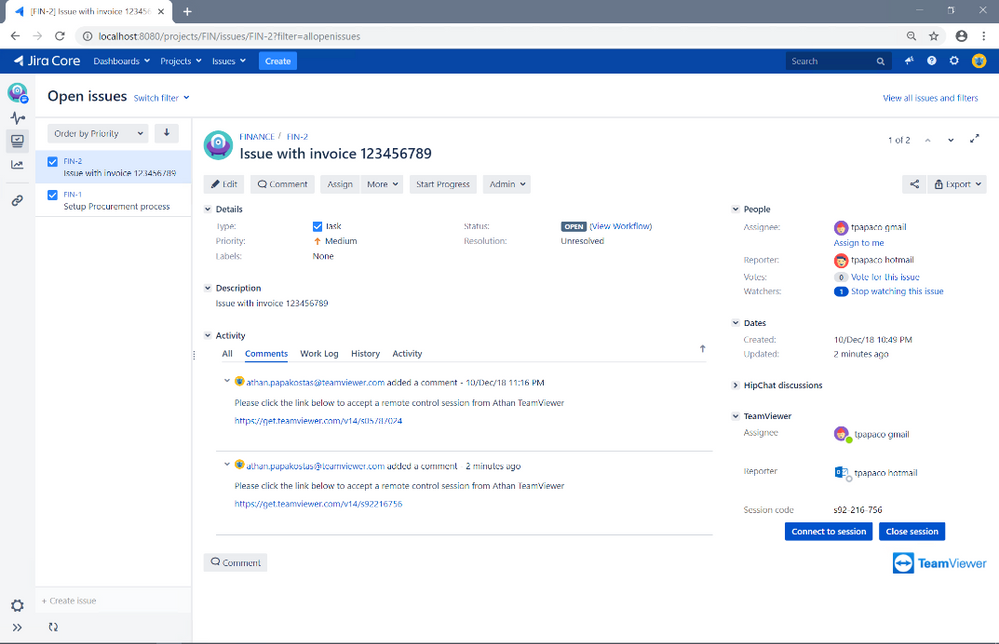Viewport: 999px width, 644px height.
Task: Bookmark this page with star icon
Action: point(933,36)
